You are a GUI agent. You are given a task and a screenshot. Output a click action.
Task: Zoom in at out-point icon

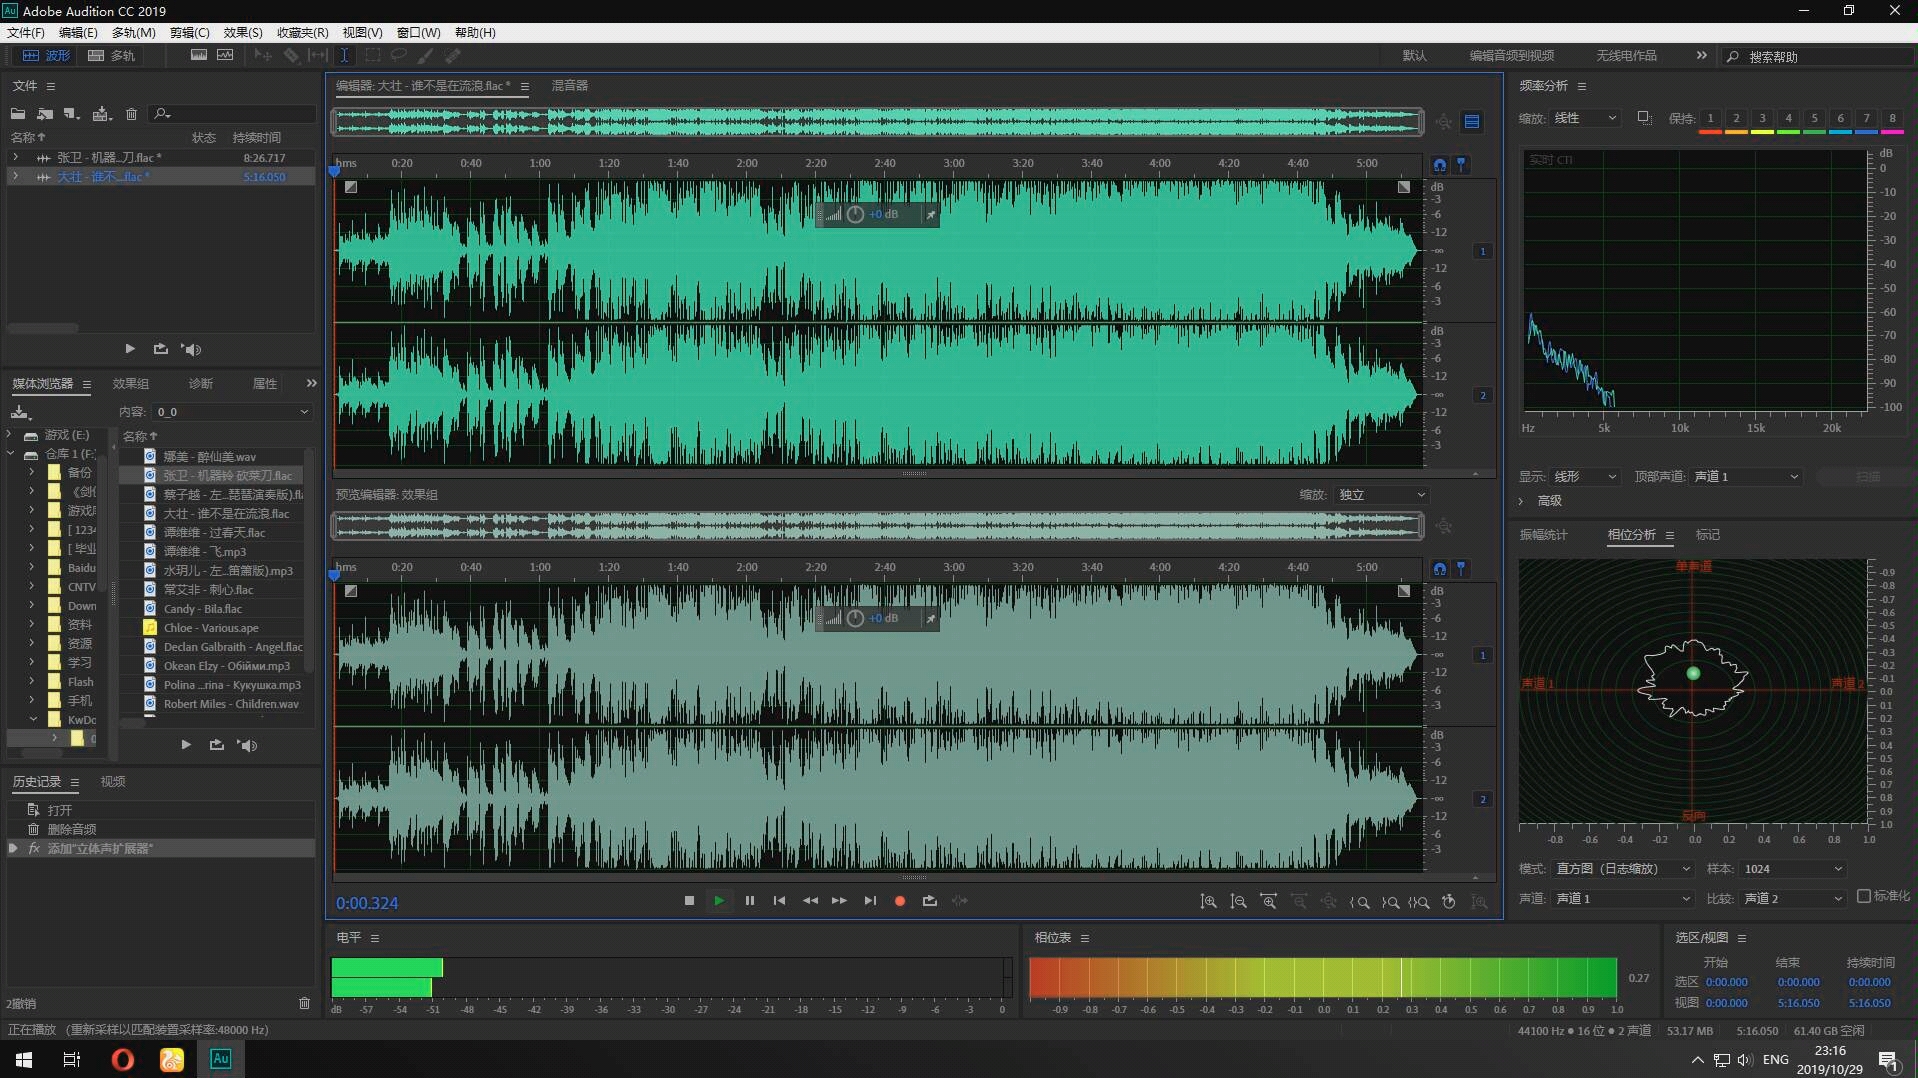(1390, 902)
